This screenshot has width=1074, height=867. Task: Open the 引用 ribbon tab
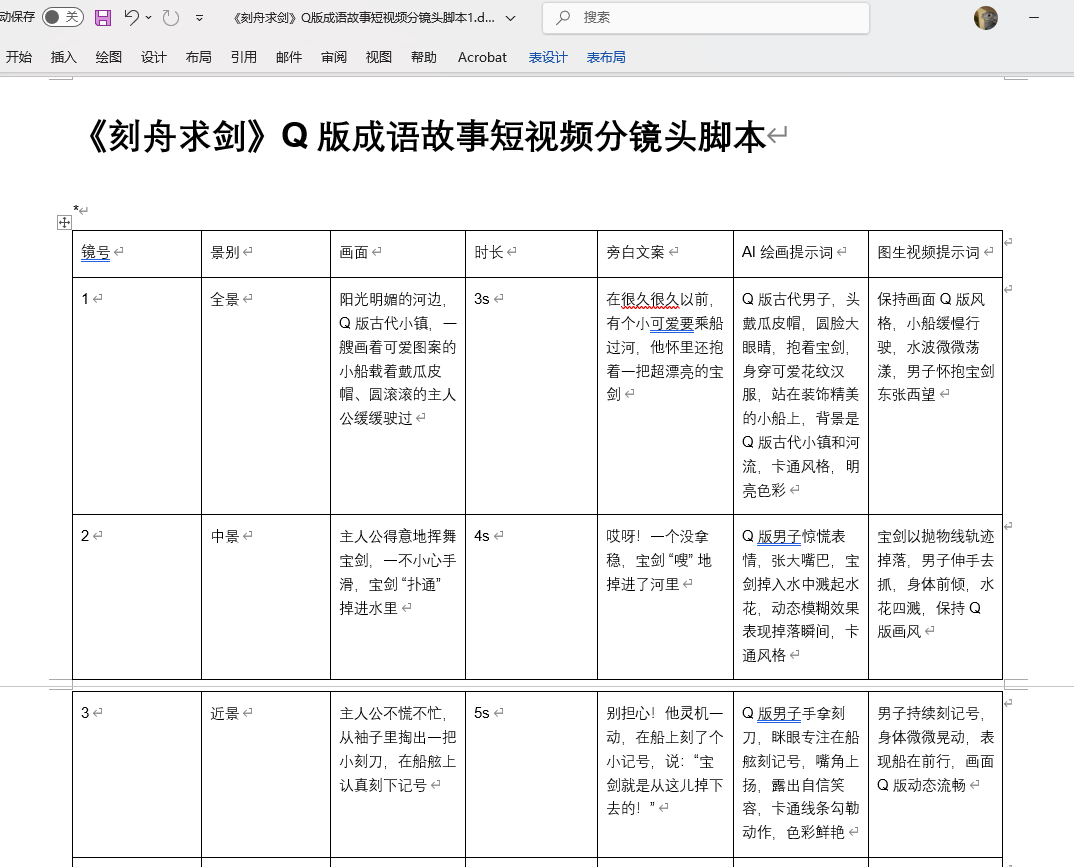(x=244, y=58)
